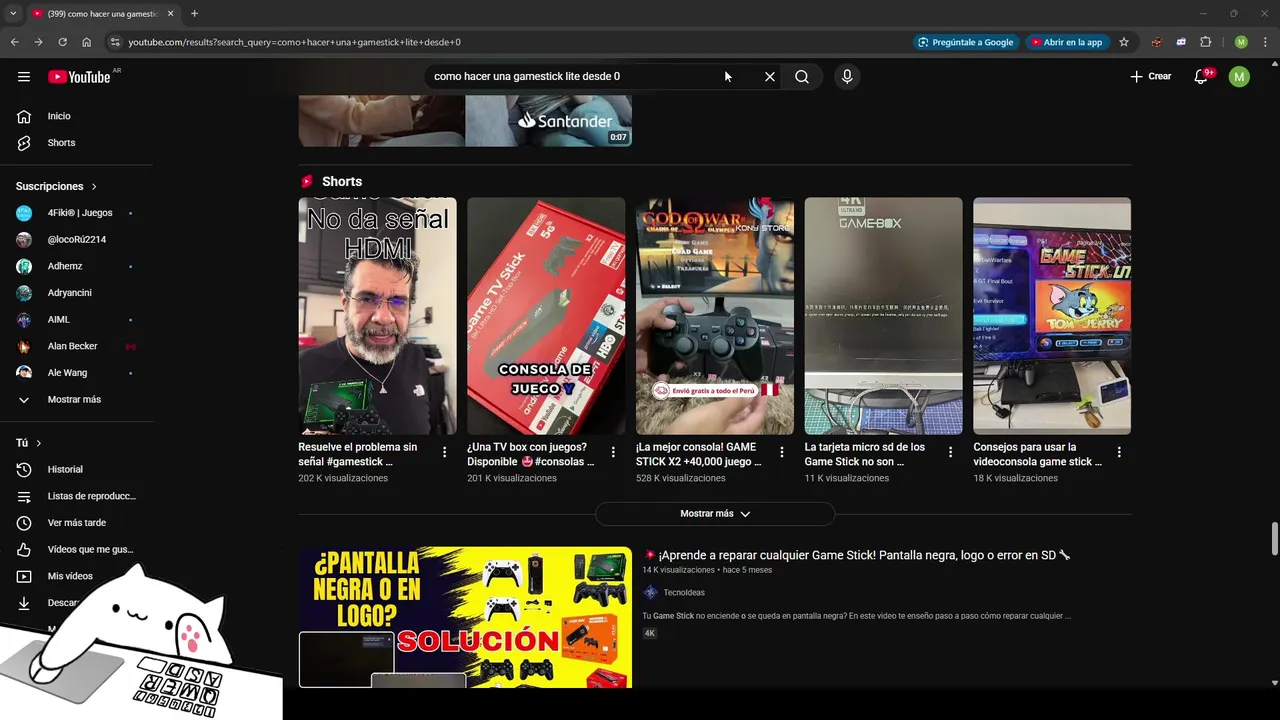Bookmark this page with the star
Screen dimensions: 1280x720
(x=1124, y=42)
